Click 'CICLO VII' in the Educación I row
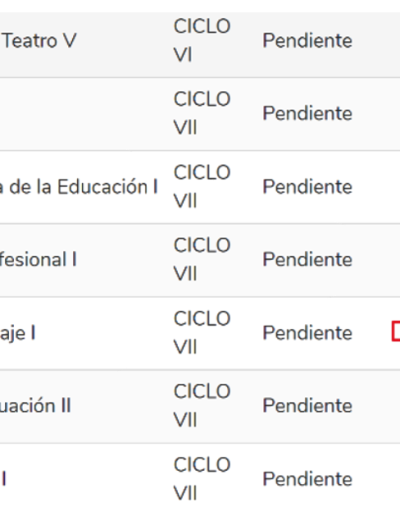 tap(202, 186)
